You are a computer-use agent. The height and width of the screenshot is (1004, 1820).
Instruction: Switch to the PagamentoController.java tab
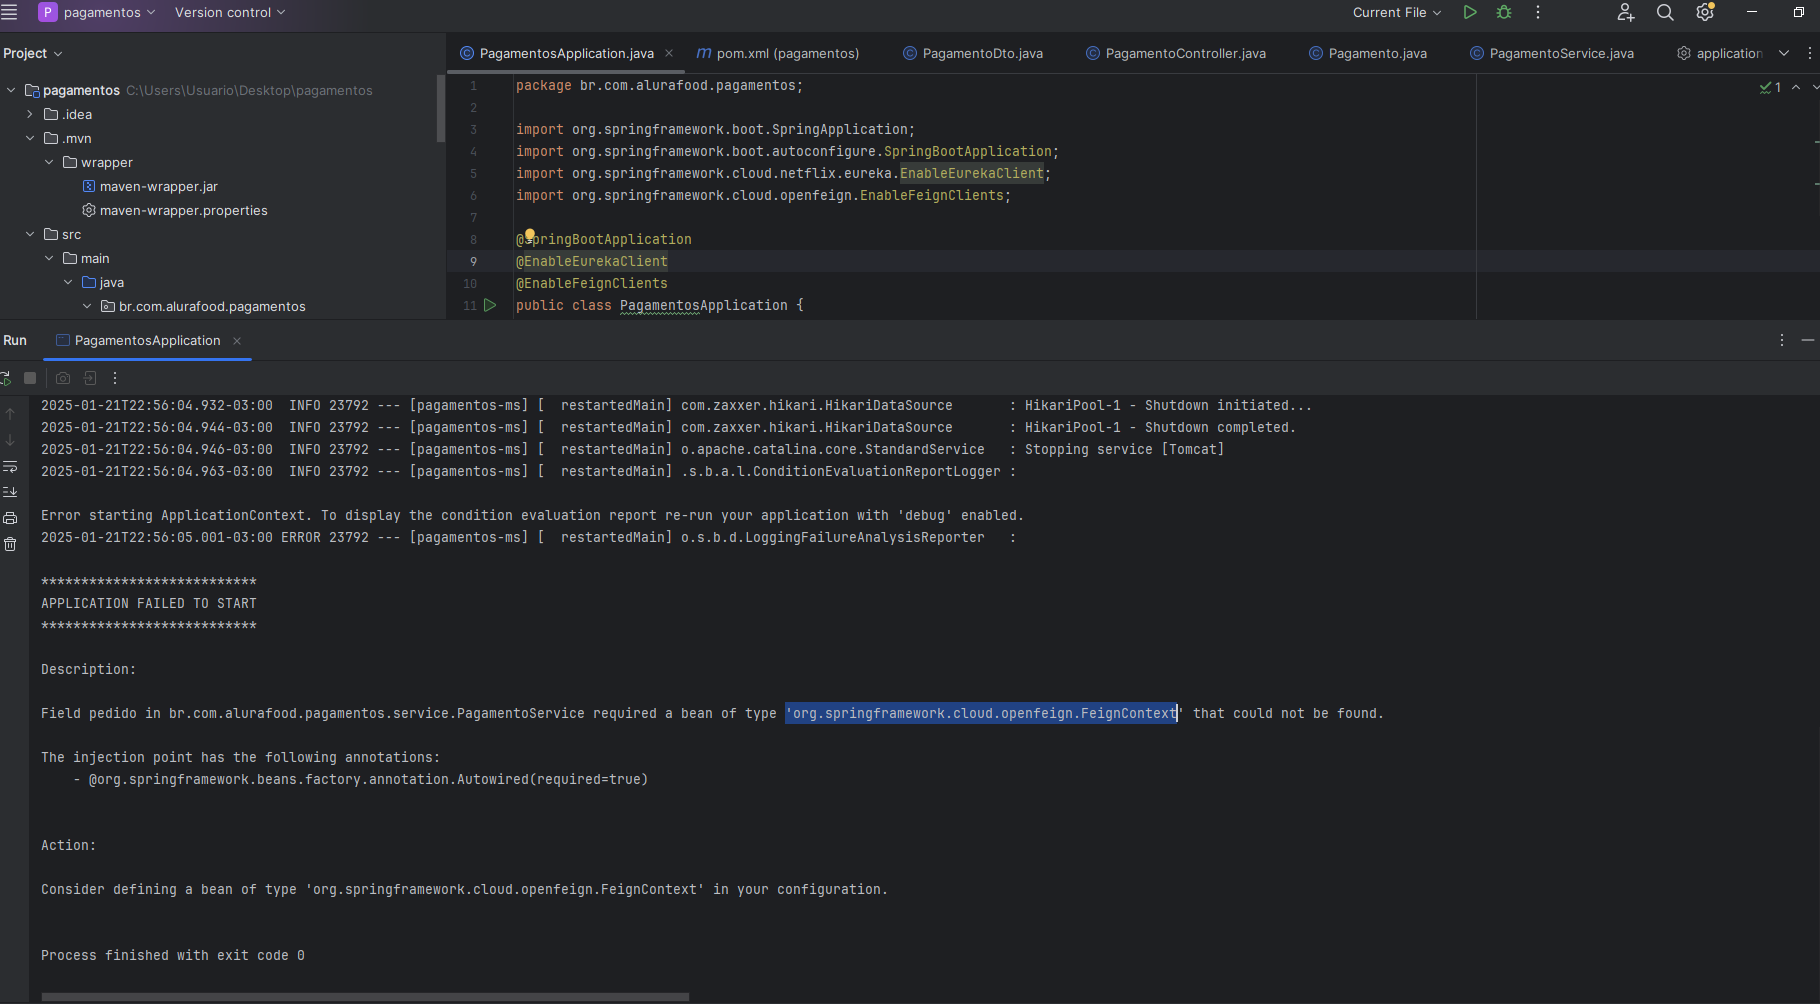pos(1176,53)
